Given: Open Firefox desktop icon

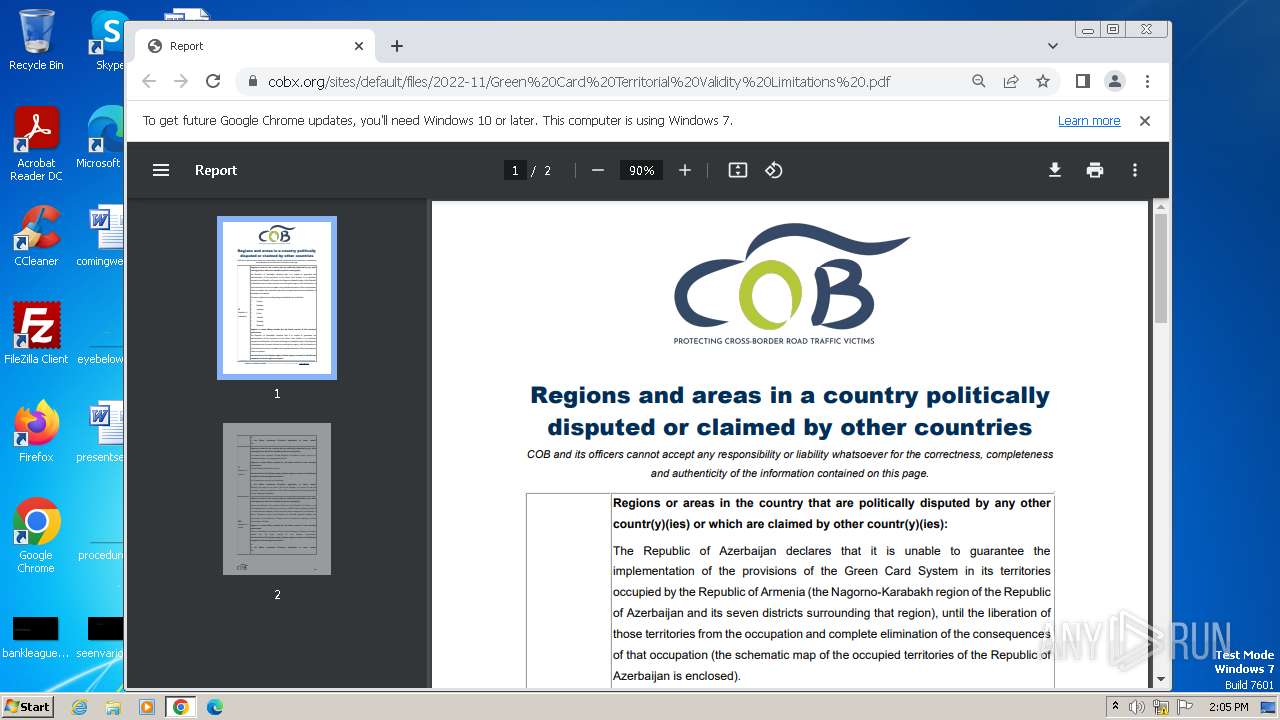Looking at the screenshot, I should 36,432.
